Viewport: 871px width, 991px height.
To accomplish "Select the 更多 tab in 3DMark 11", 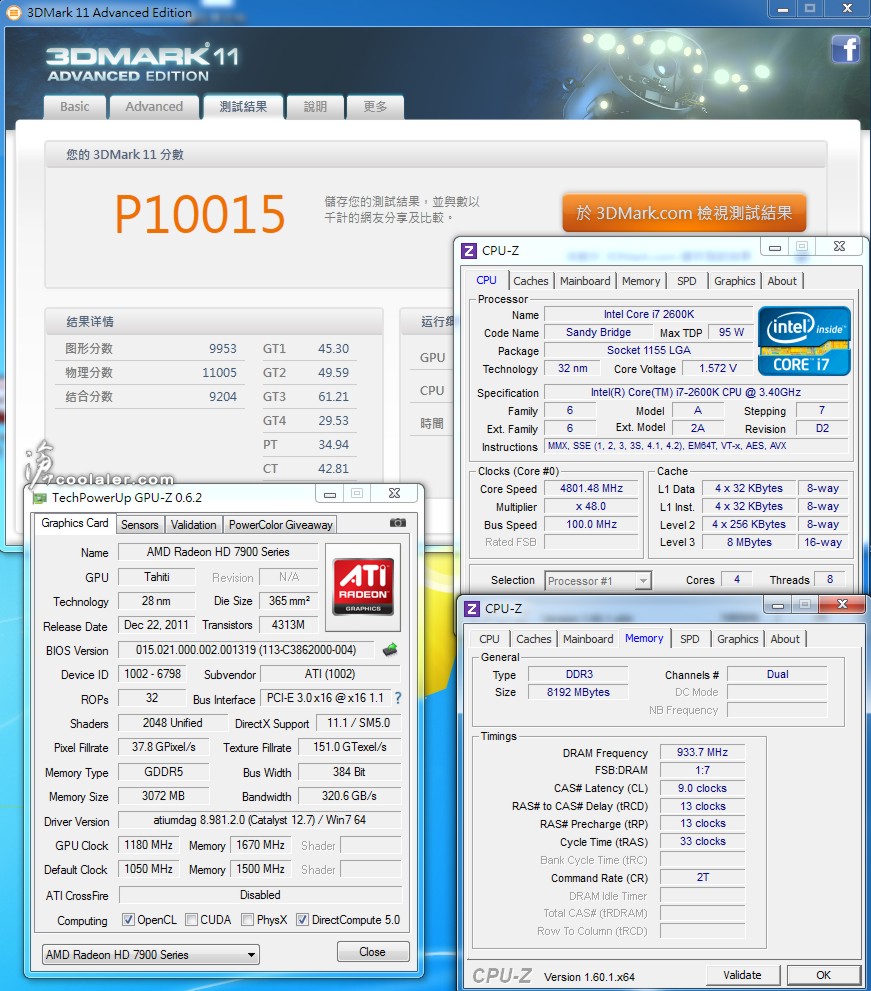I will pos(375,107).
